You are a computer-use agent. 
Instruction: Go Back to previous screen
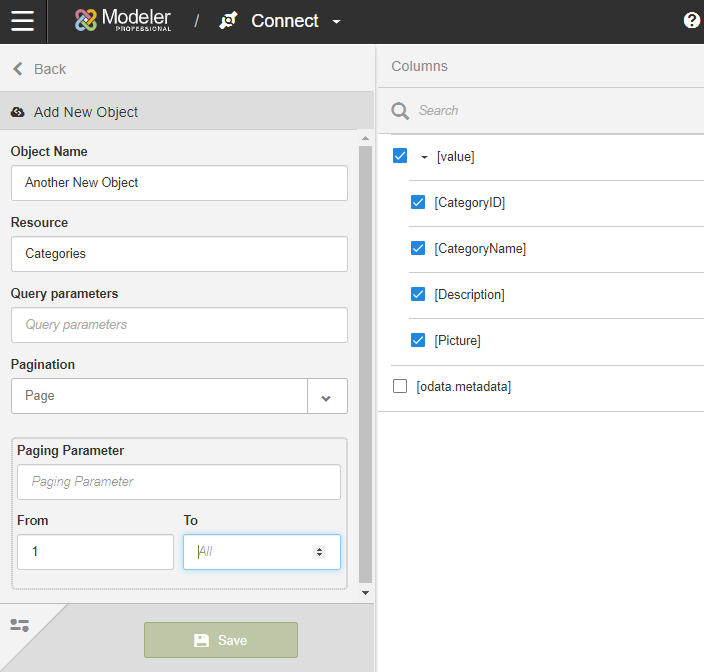(x=49, y=69)
